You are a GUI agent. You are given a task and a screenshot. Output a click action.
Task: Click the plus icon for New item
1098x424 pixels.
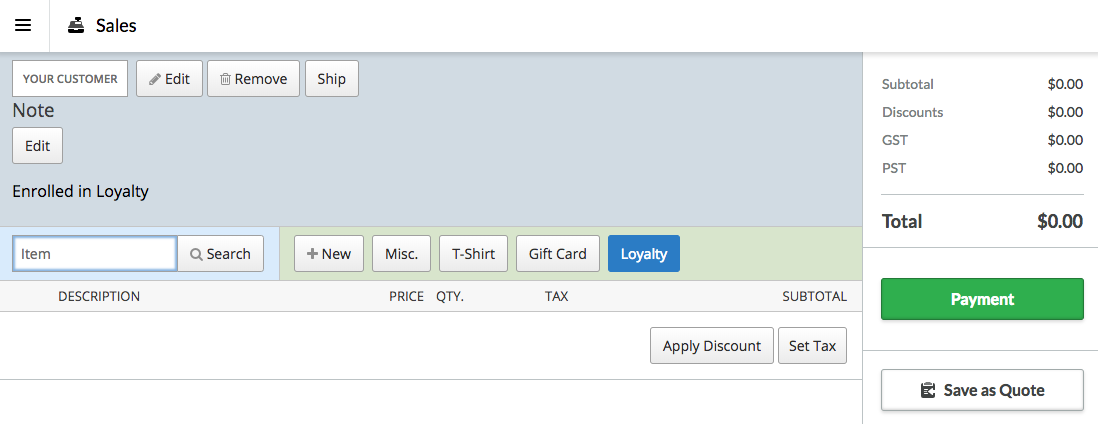[x=312, y=254]
